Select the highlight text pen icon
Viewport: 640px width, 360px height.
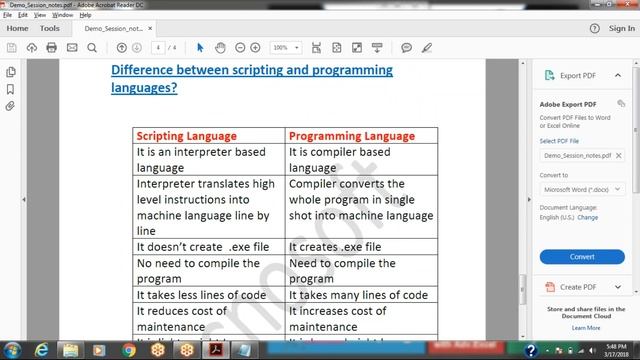tap(427, 48)
